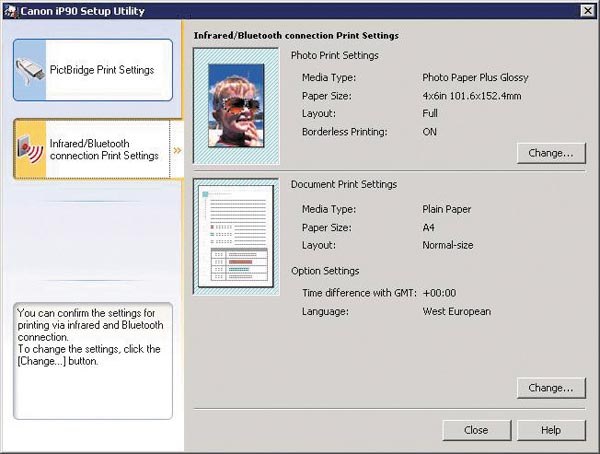
Task: Click the 'Photo Print Settings' heading
Action: (334, 56)
